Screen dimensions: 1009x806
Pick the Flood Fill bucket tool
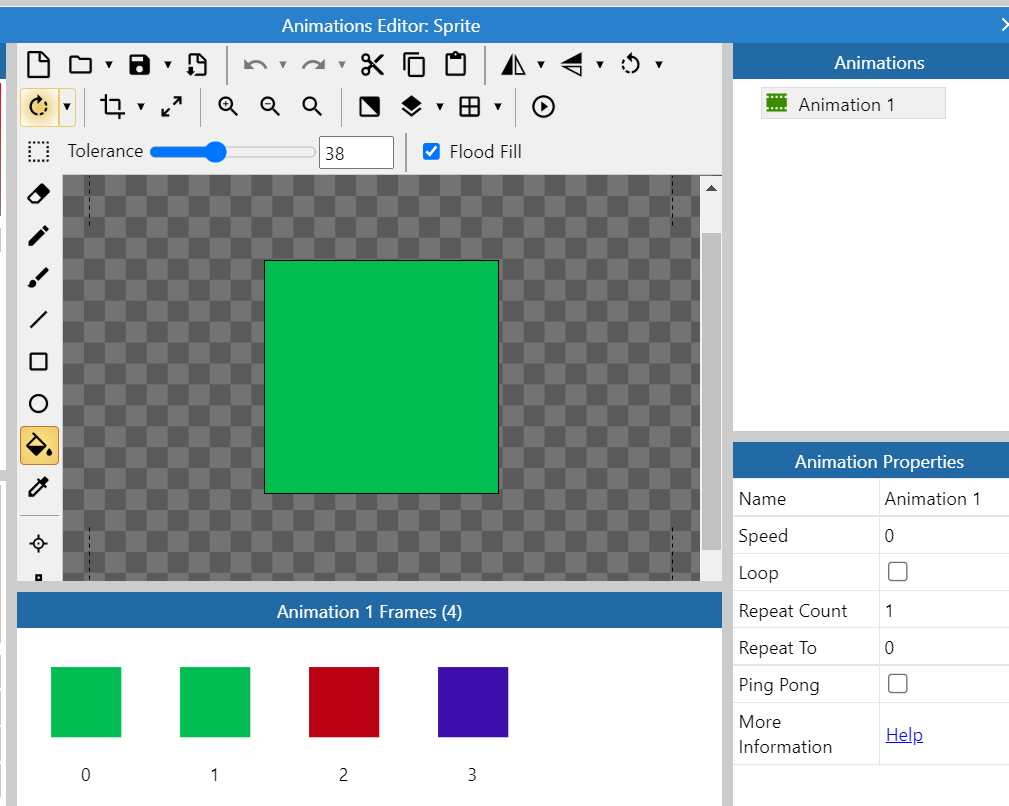[38, 445]
